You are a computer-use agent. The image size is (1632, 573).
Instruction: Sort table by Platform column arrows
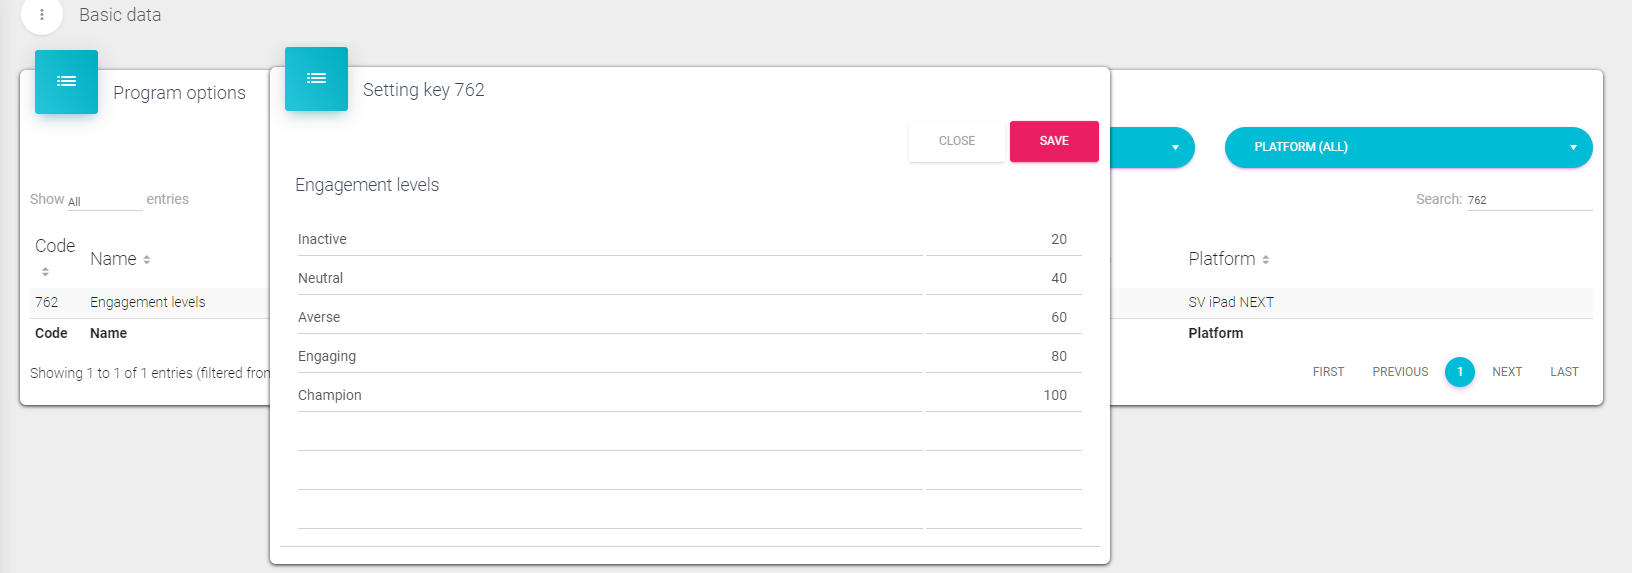tap(1265, 260)
